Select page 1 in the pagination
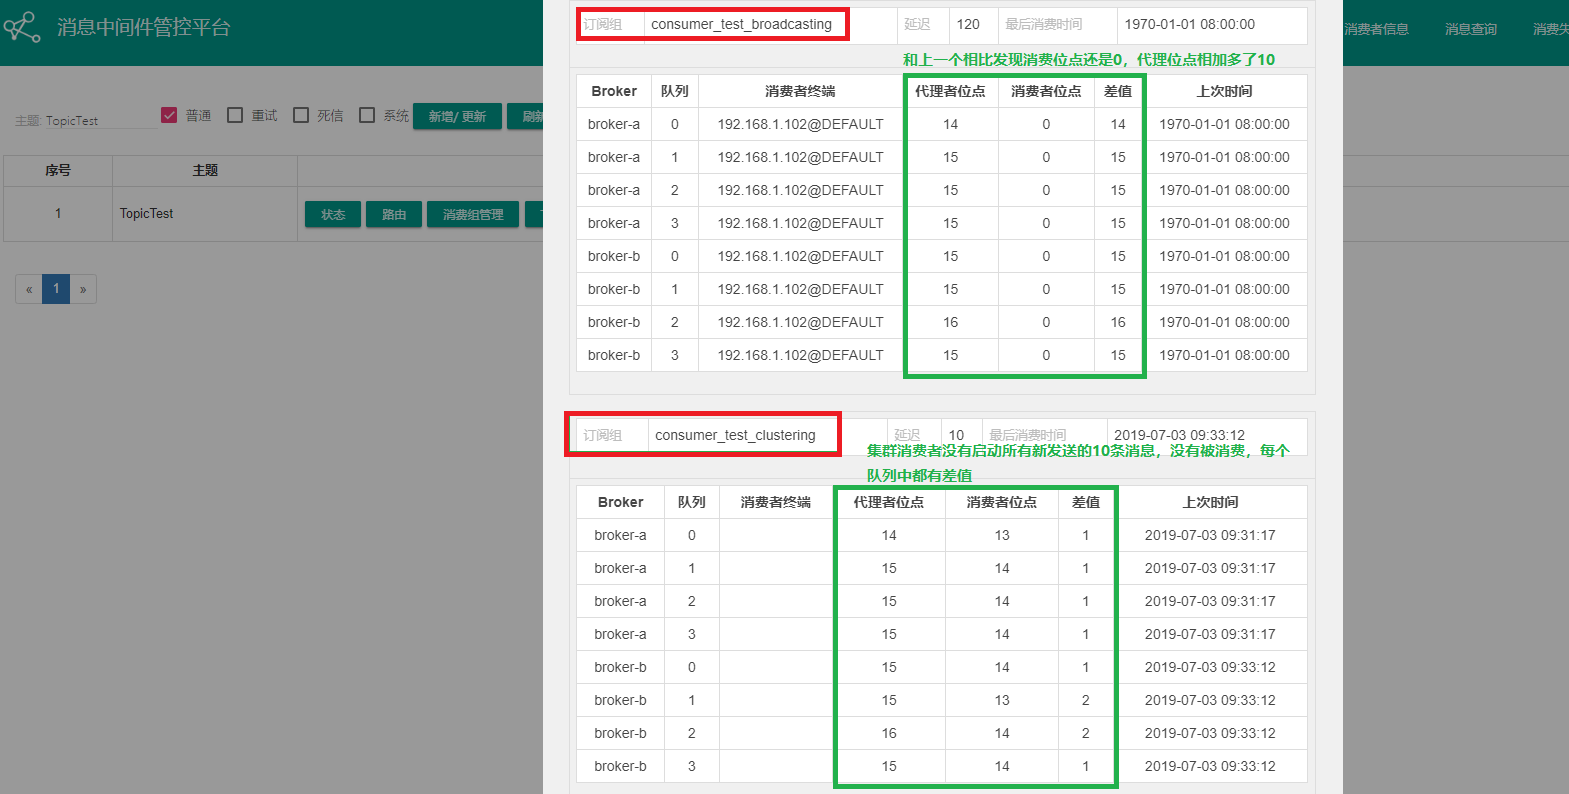The width and height of the screenshot is (1569, 794). click(x=56, y=289)
